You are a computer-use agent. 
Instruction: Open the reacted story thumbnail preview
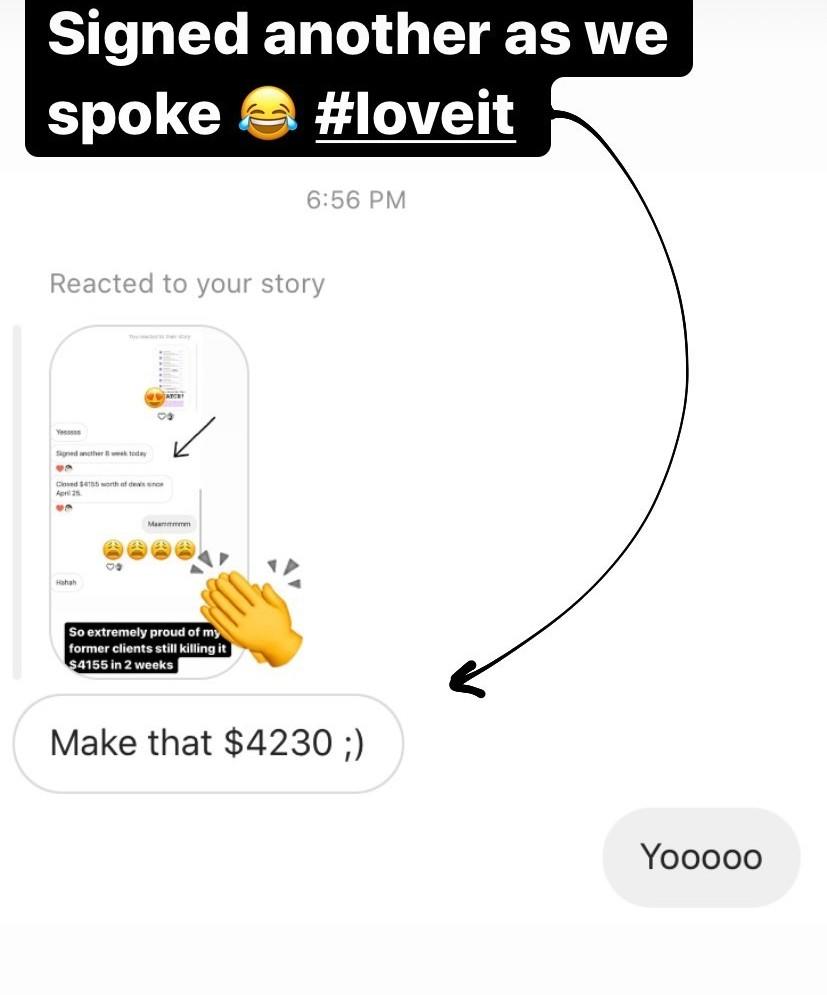pos(149,502)
